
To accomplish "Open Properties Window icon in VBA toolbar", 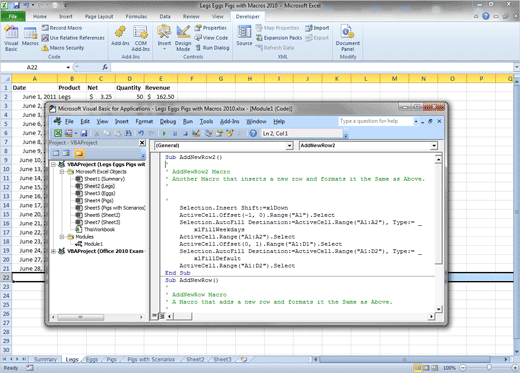I will tap(219, 133).
